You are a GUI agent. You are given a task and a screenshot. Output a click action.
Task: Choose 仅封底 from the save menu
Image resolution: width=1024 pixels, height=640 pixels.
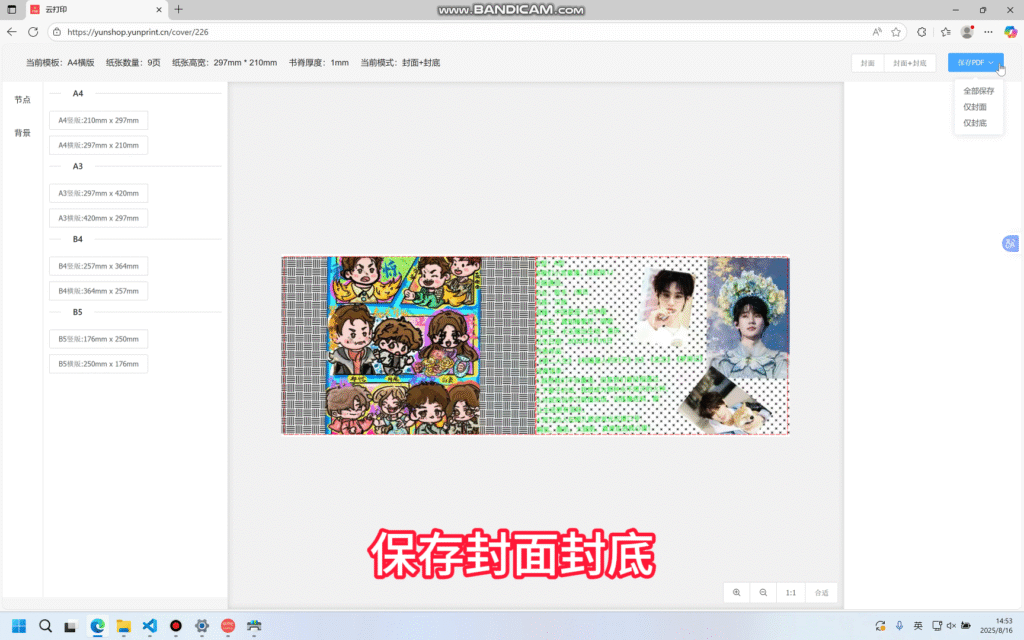click(975, 123)
